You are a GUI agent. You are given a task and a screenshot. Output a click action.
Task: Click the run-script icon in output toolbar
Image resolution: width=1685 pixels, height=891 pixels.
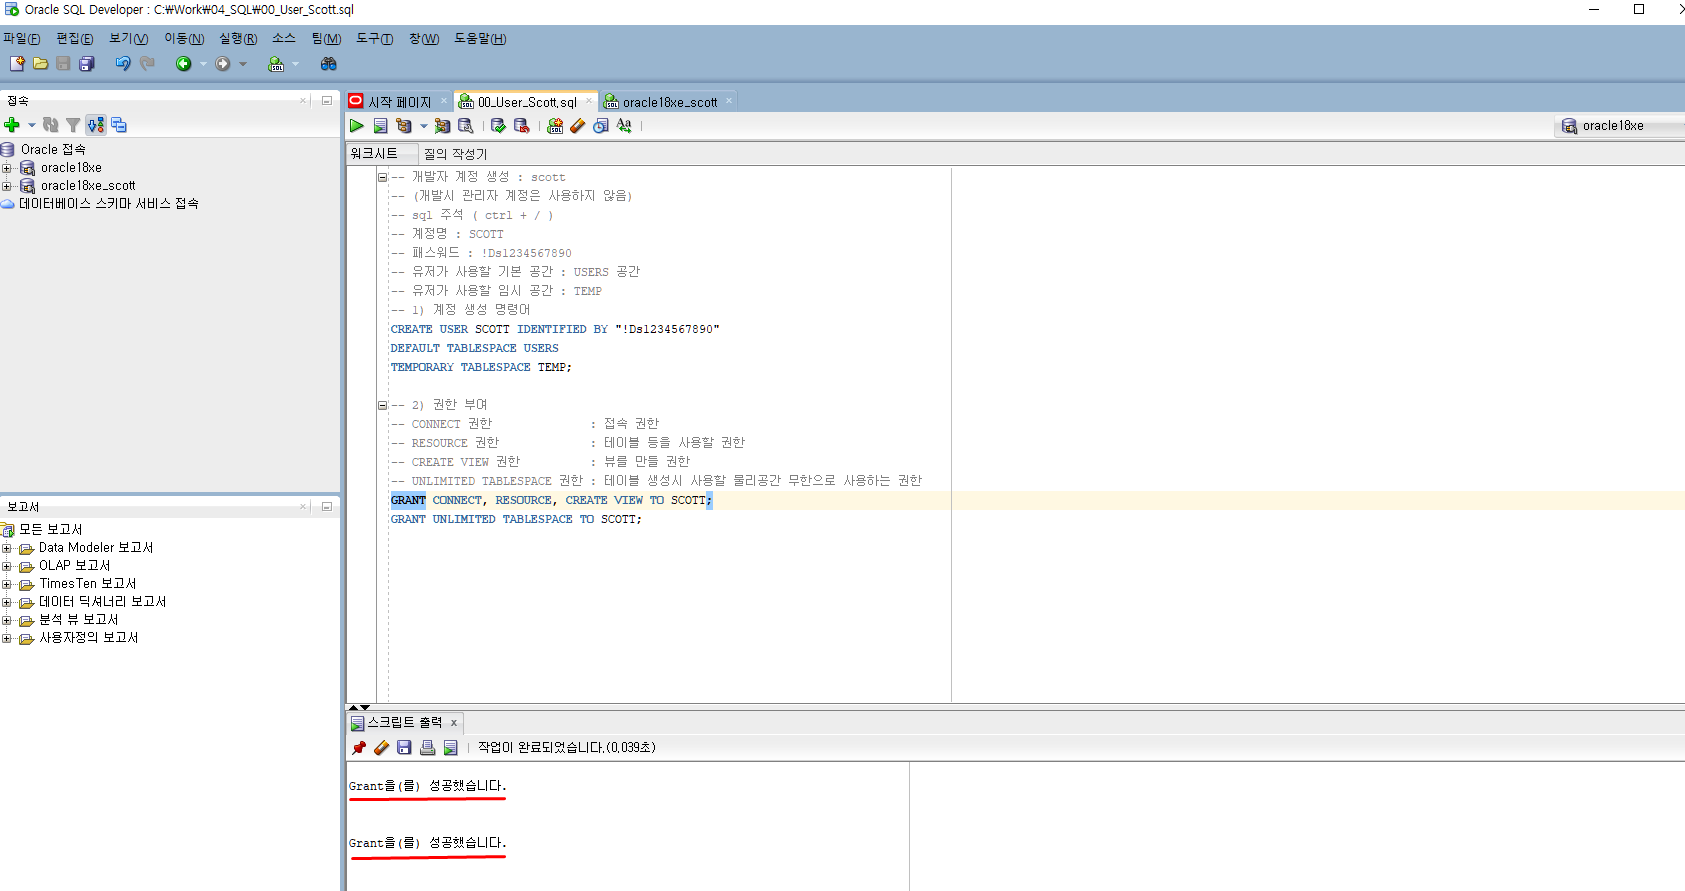tap(450, 748)
